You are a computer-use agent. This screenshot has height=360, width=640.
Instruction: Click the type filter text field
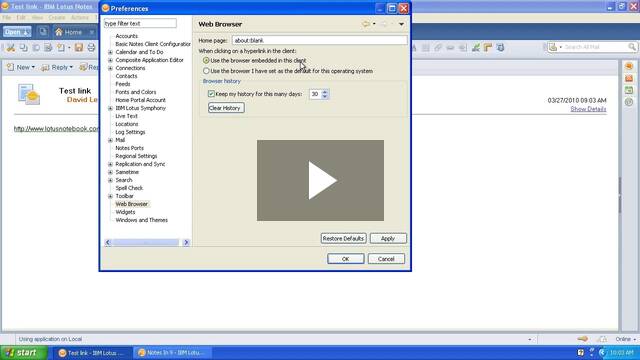pos(140,23)
